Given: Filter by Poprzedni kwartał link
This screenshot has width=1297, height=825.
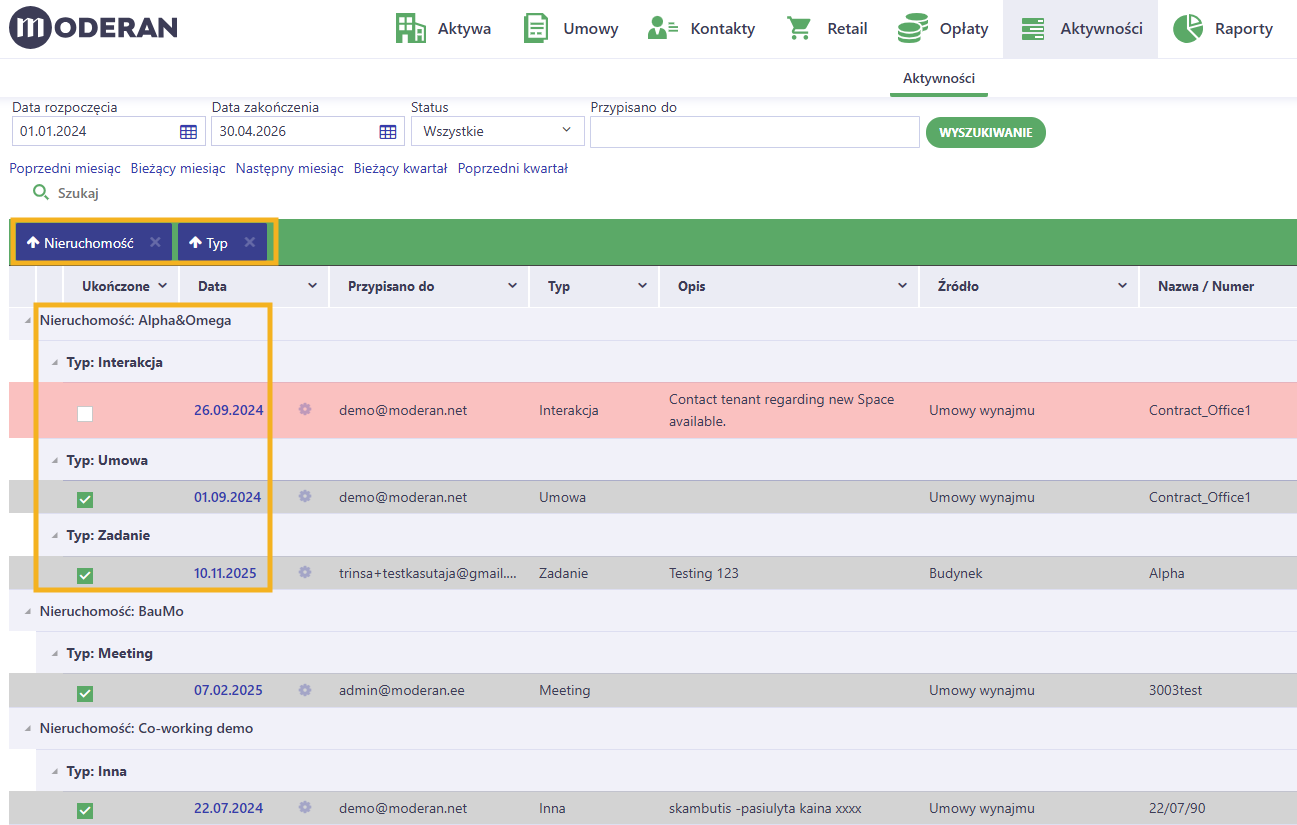Looking at the screenshot, I should point(513,168).
